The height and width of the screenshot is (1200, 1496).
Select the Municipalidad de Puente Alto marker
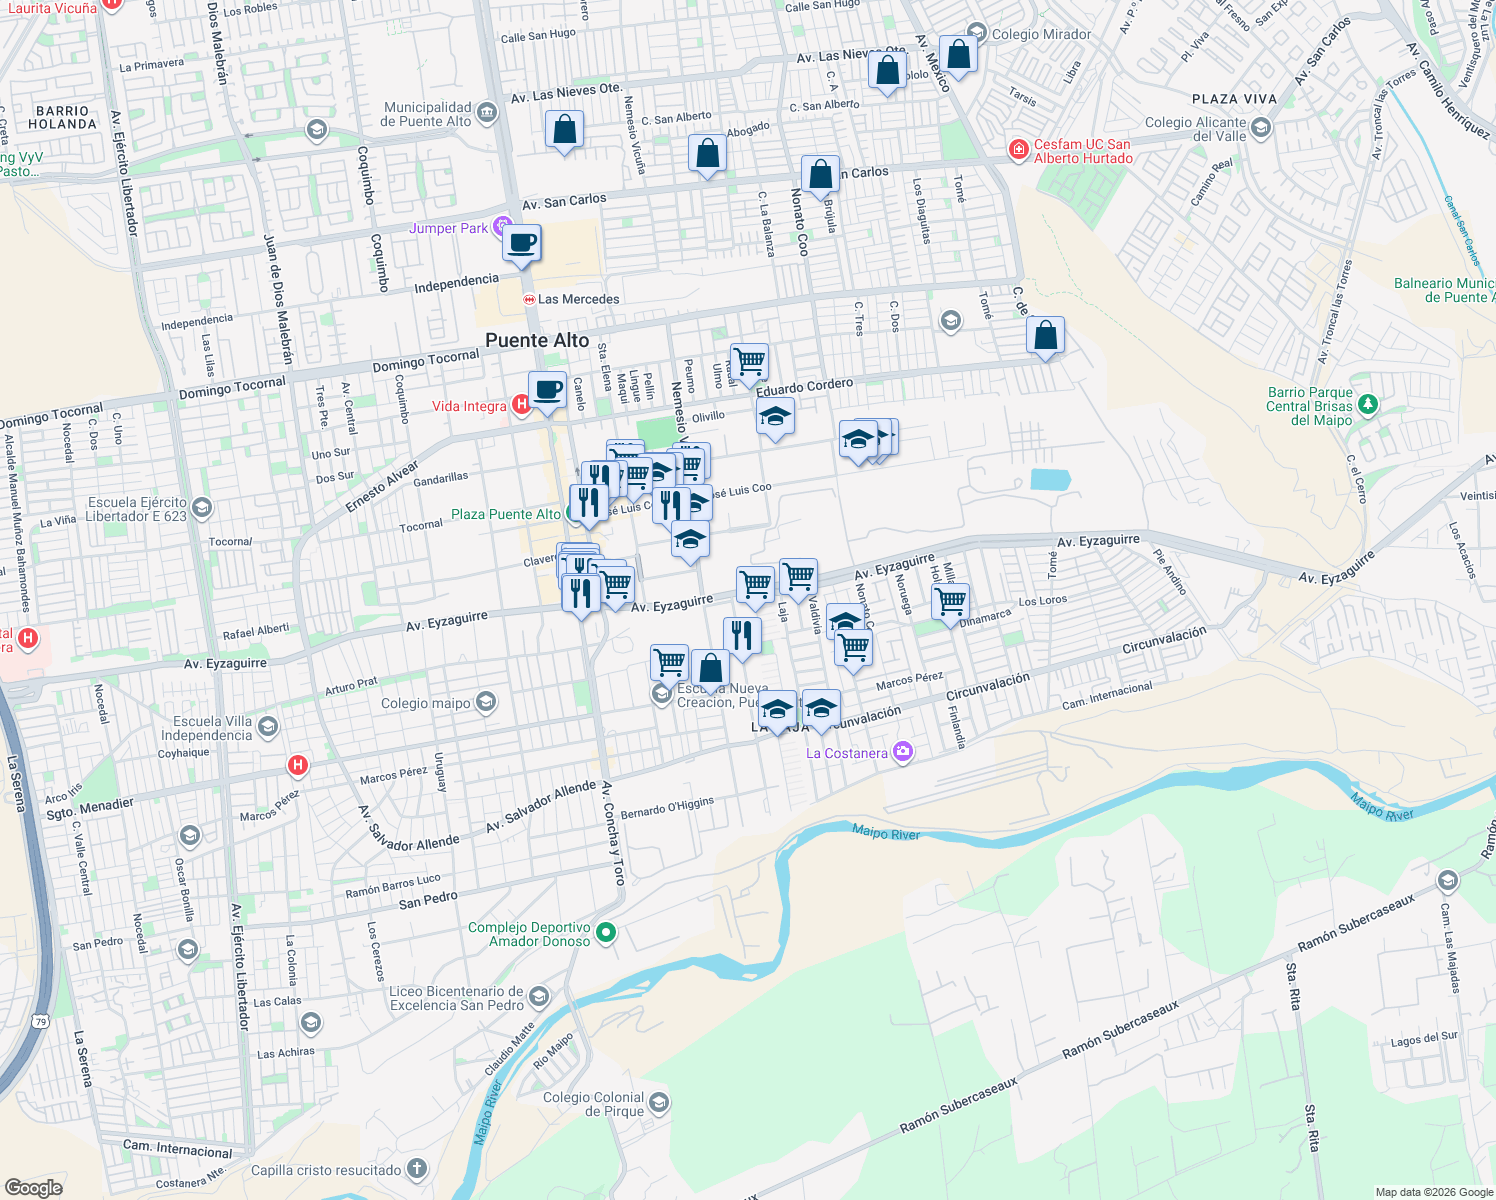tap(486, 113)
